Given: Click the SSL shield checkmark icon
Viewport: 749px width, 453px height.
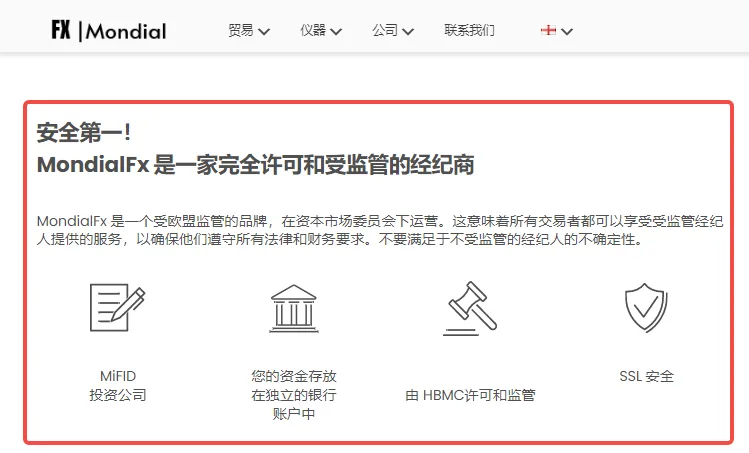Looking at the screenshot, I should [x=646, y=307].
